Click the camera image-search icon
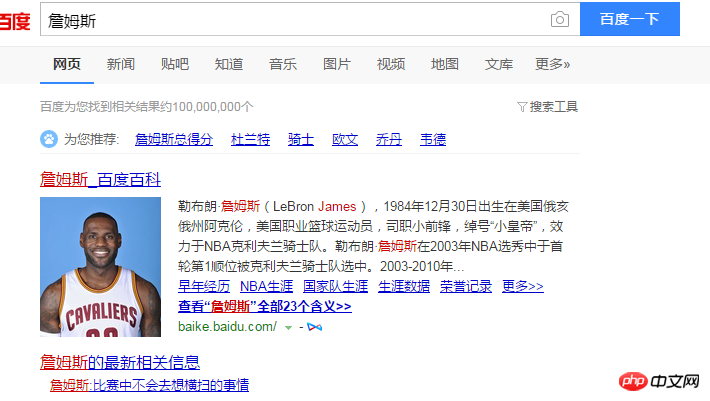The image size is (710, 401). point(560,19)
